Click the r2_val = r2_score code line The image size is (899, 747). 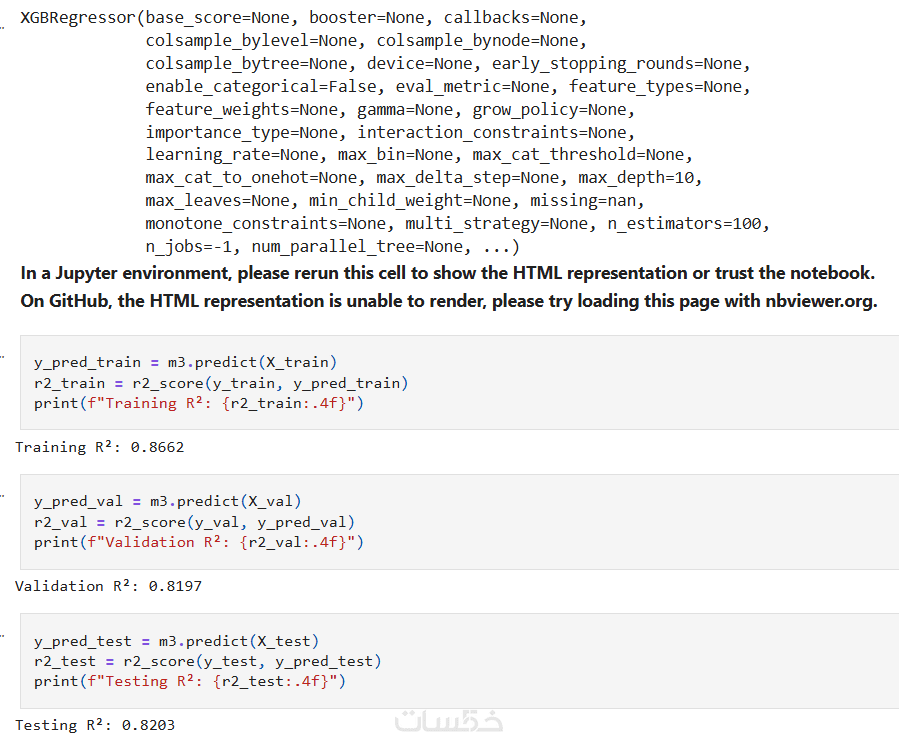tap(194, 522)
